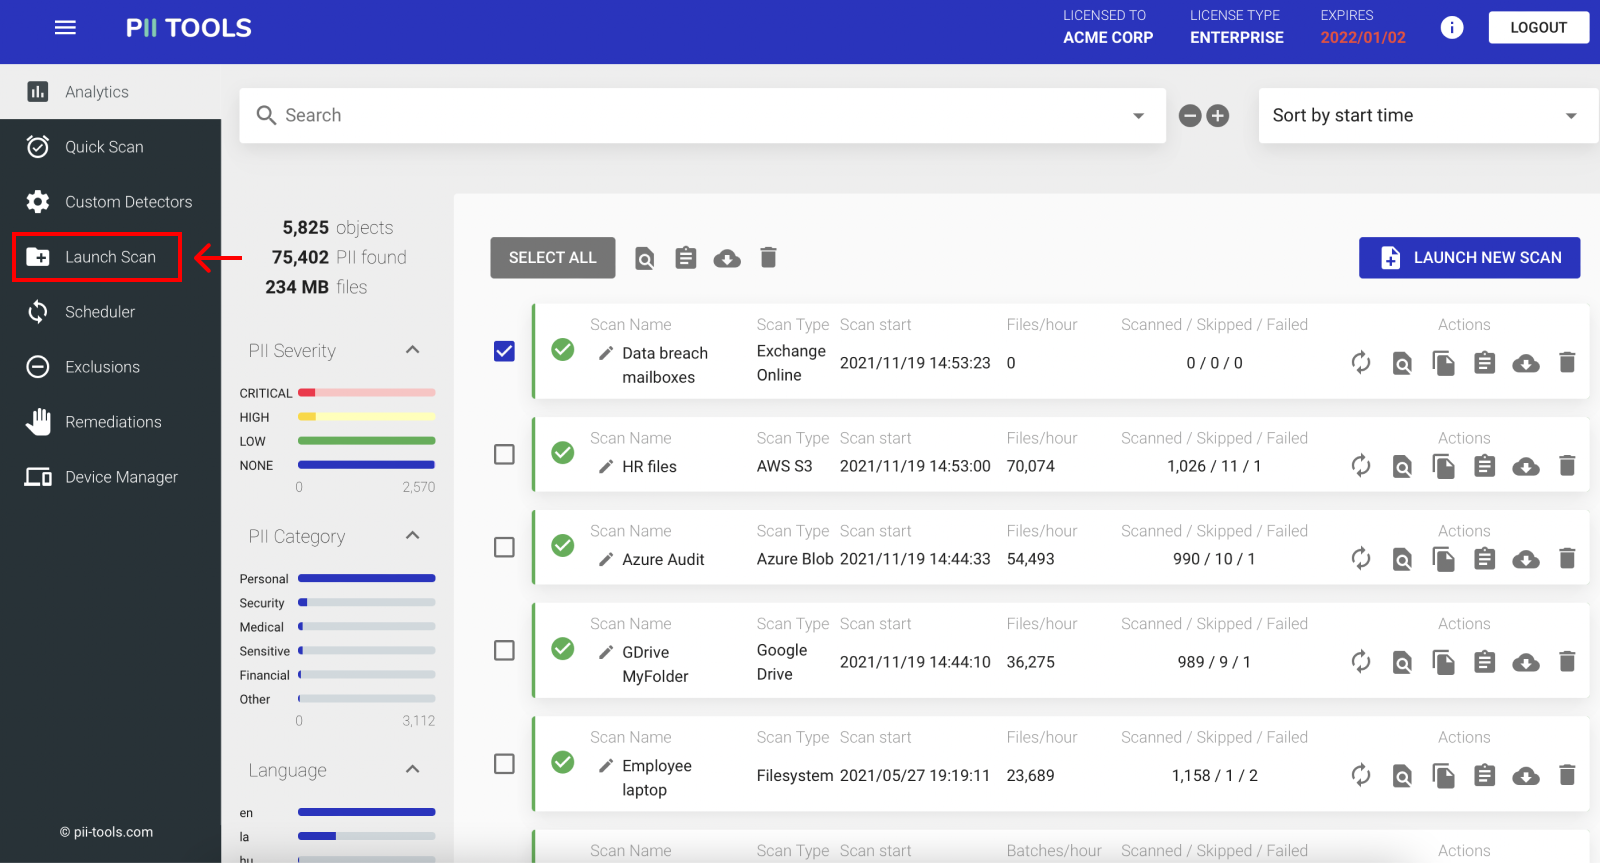
Task: Open the Scheduler page
Action: tap(110, 312)
